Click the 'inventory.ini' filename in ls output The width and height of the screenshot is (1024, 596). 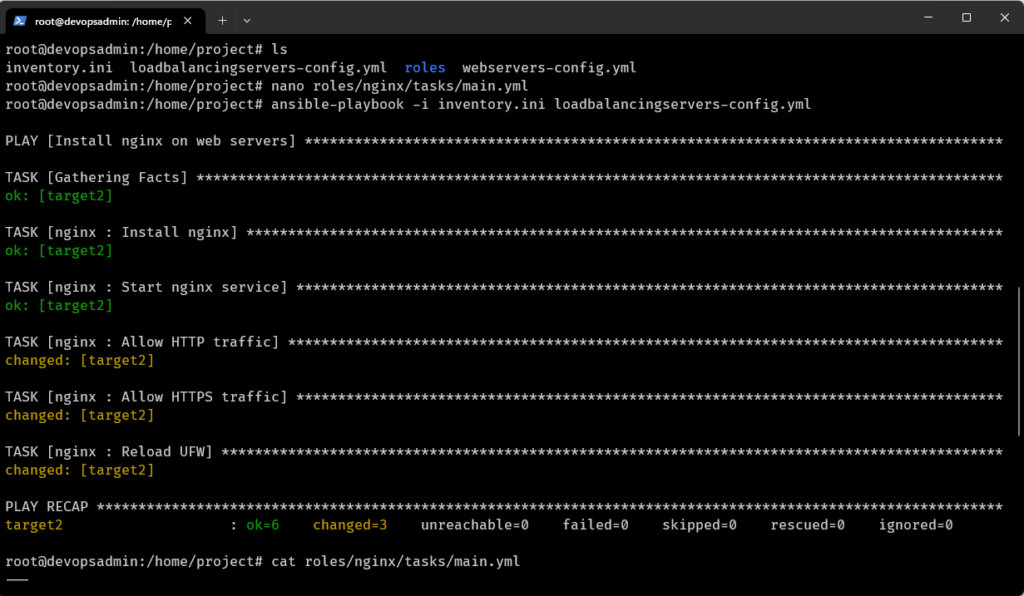click(x=58, y=67)
